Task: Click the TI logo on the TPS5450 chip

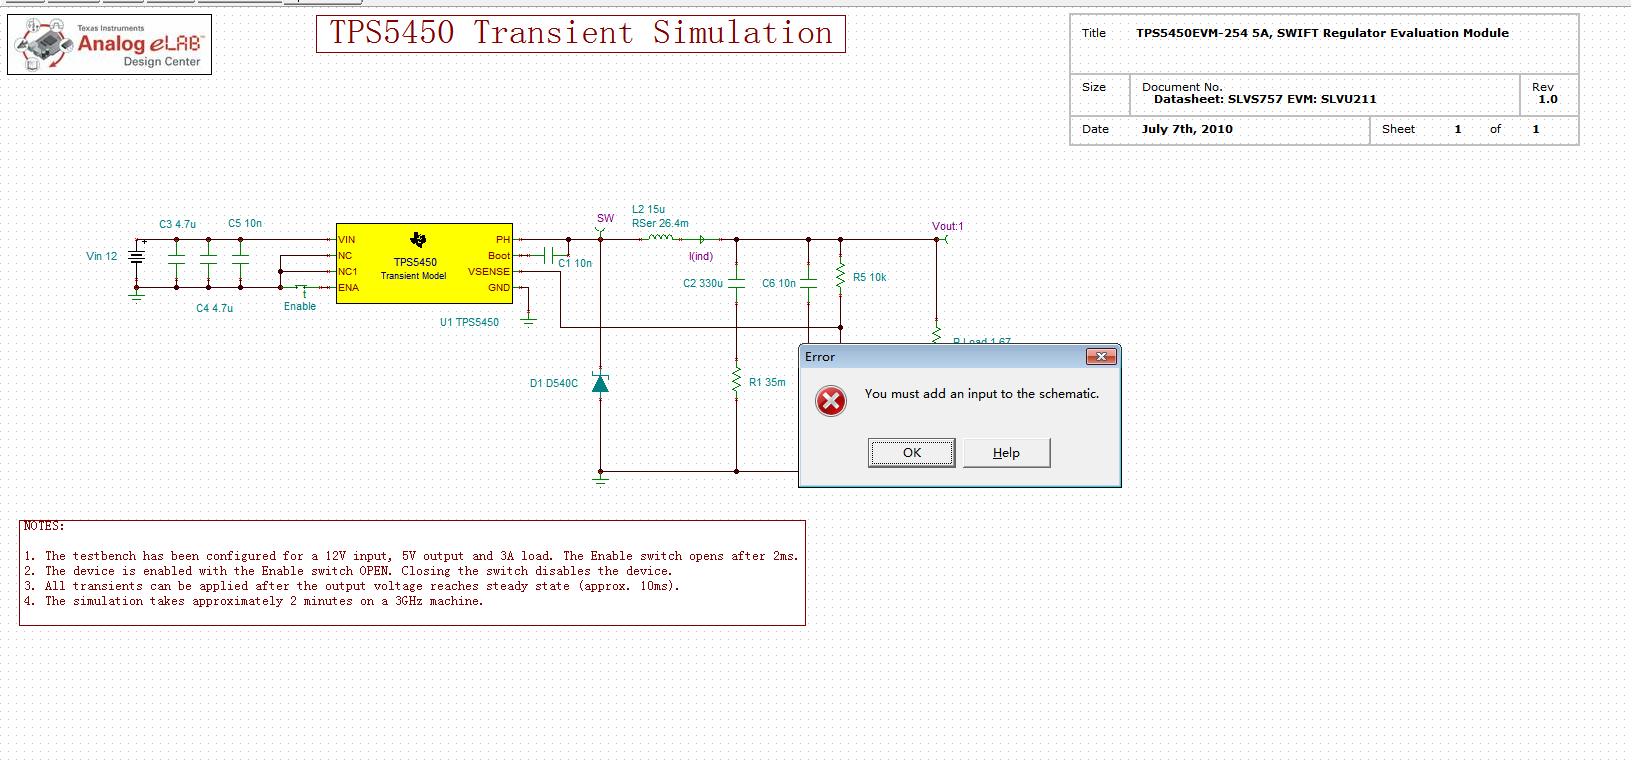Action: point(418,240)
